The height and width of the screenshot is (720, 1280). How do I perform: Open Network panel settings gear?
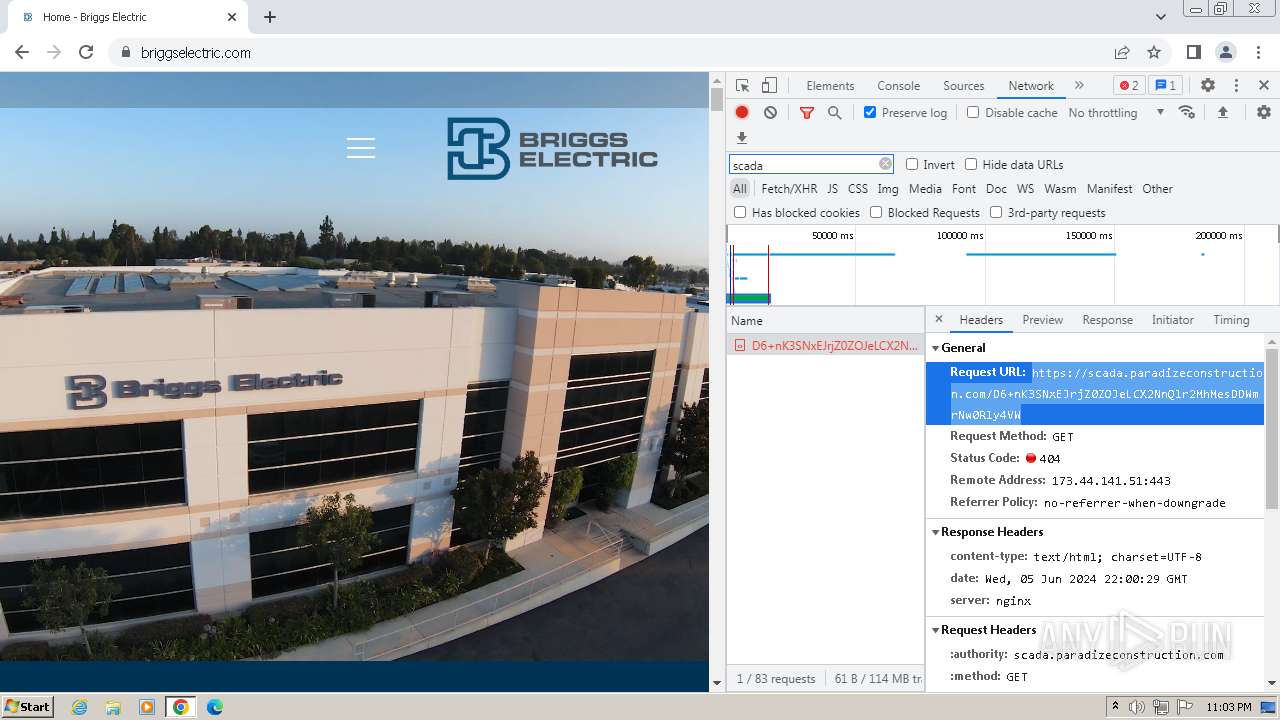[1264, 113]
